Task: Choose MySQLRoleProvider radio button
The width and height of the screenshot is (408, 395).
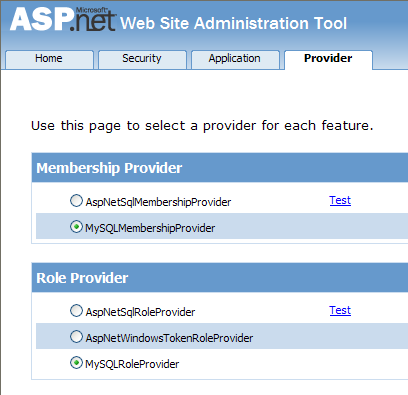Action: point(76,363)
